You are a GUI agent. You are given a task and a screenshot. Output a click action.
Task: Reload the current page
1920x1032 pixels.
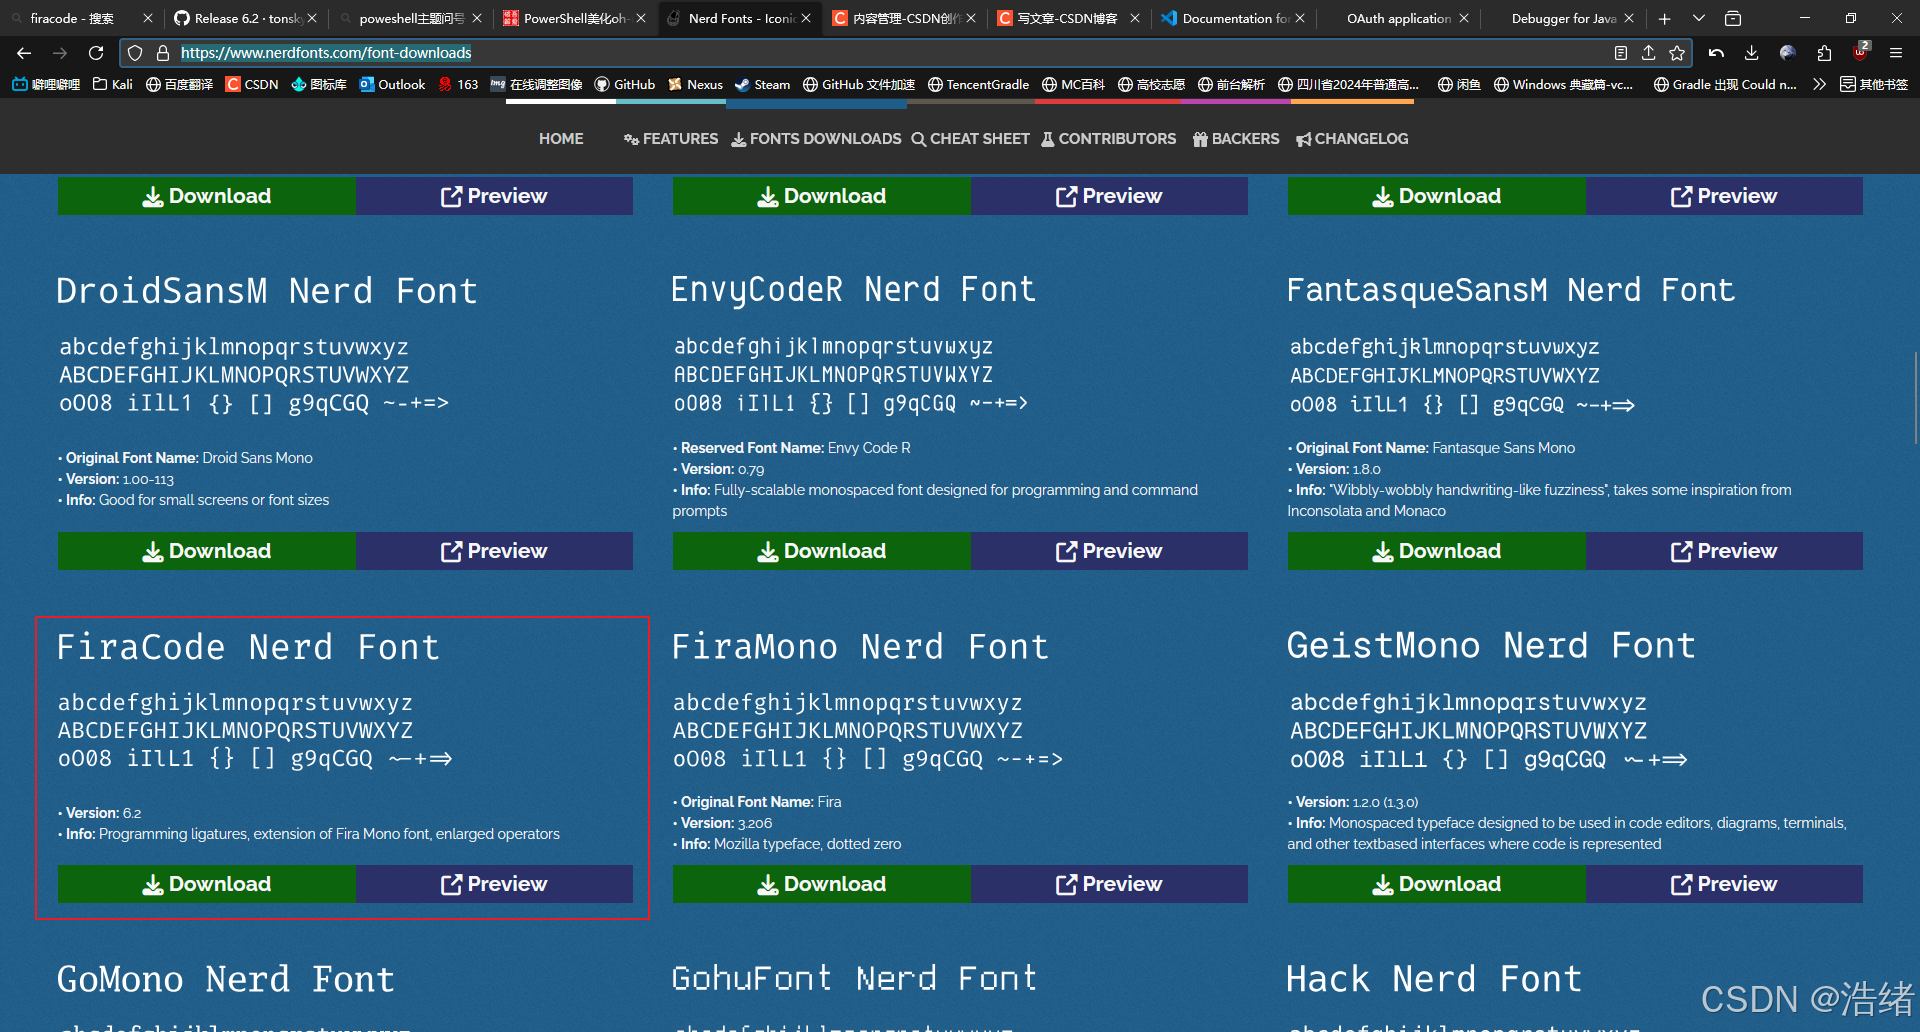tap(96, 53)
